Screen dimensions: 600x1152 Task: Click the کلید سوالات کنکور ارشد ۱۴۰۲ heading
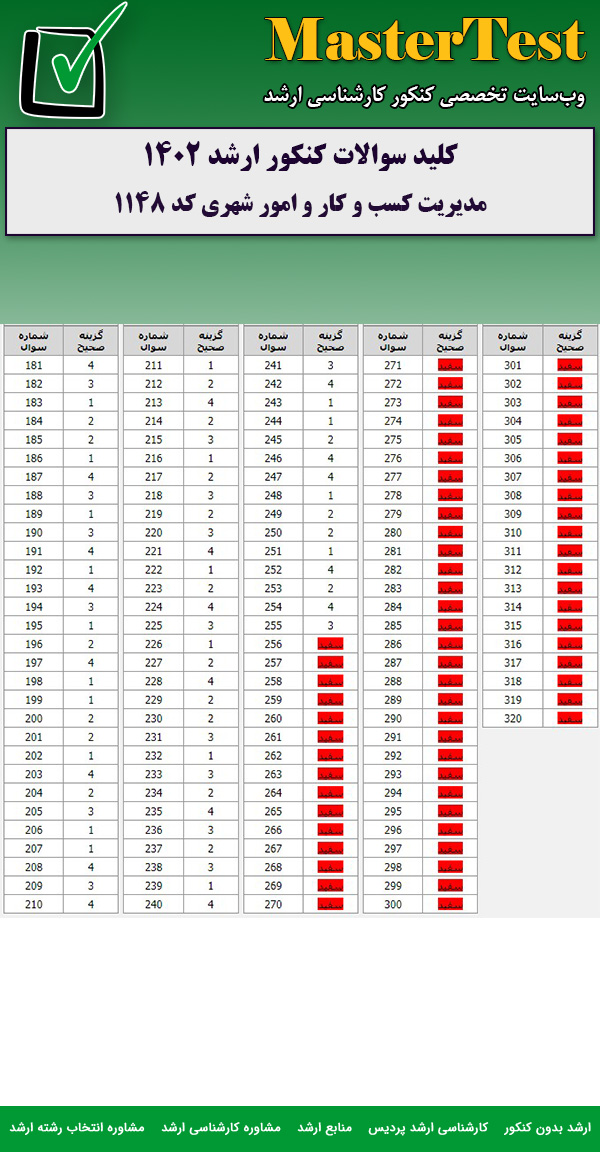coord(300,157)
